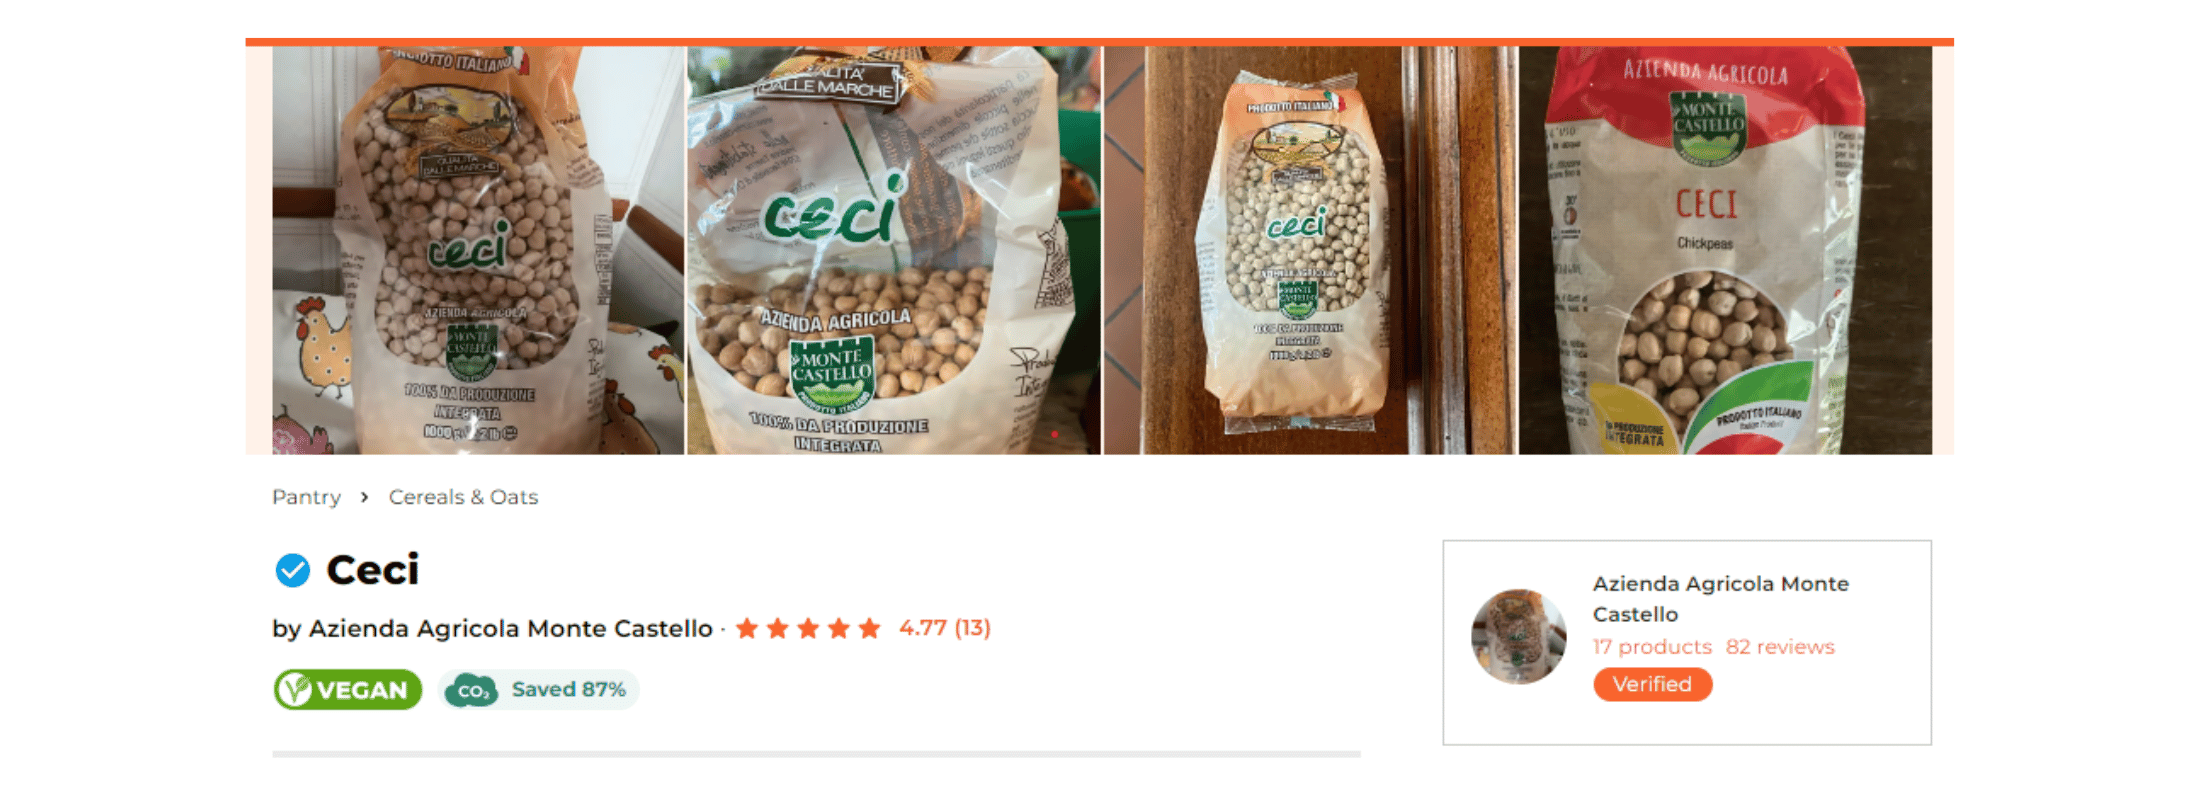Go to Cereals & Oats category
Image resolution: width=2200 pixels, height=800 pixels.
pos(463,497)
